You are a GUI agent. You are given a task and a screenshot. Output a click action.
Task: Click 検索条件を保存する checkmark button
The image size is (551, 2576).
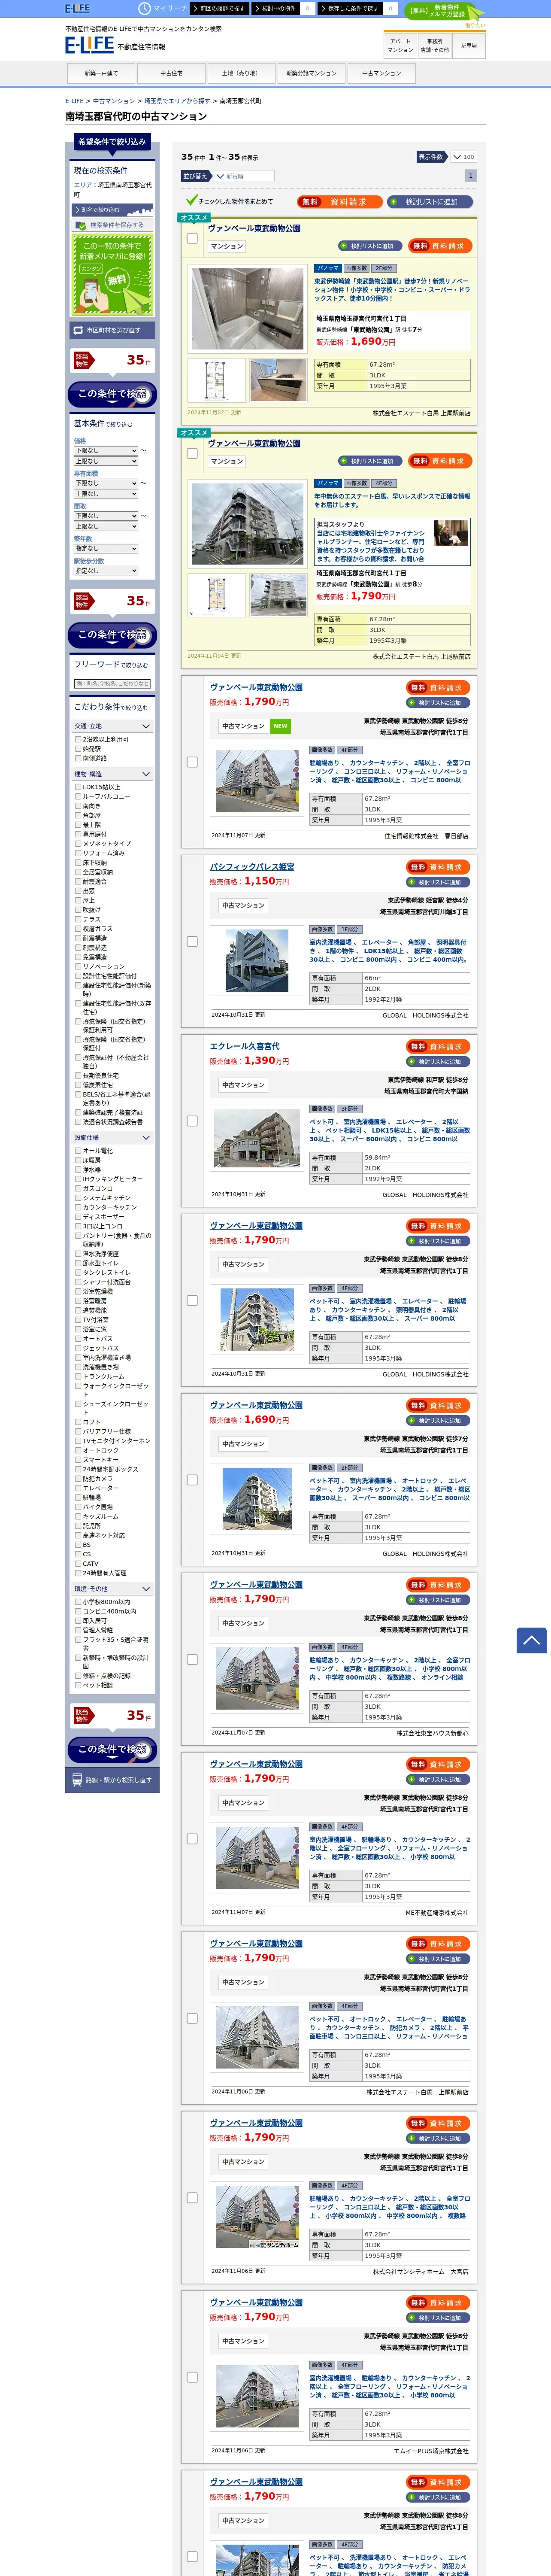[112, 225]
